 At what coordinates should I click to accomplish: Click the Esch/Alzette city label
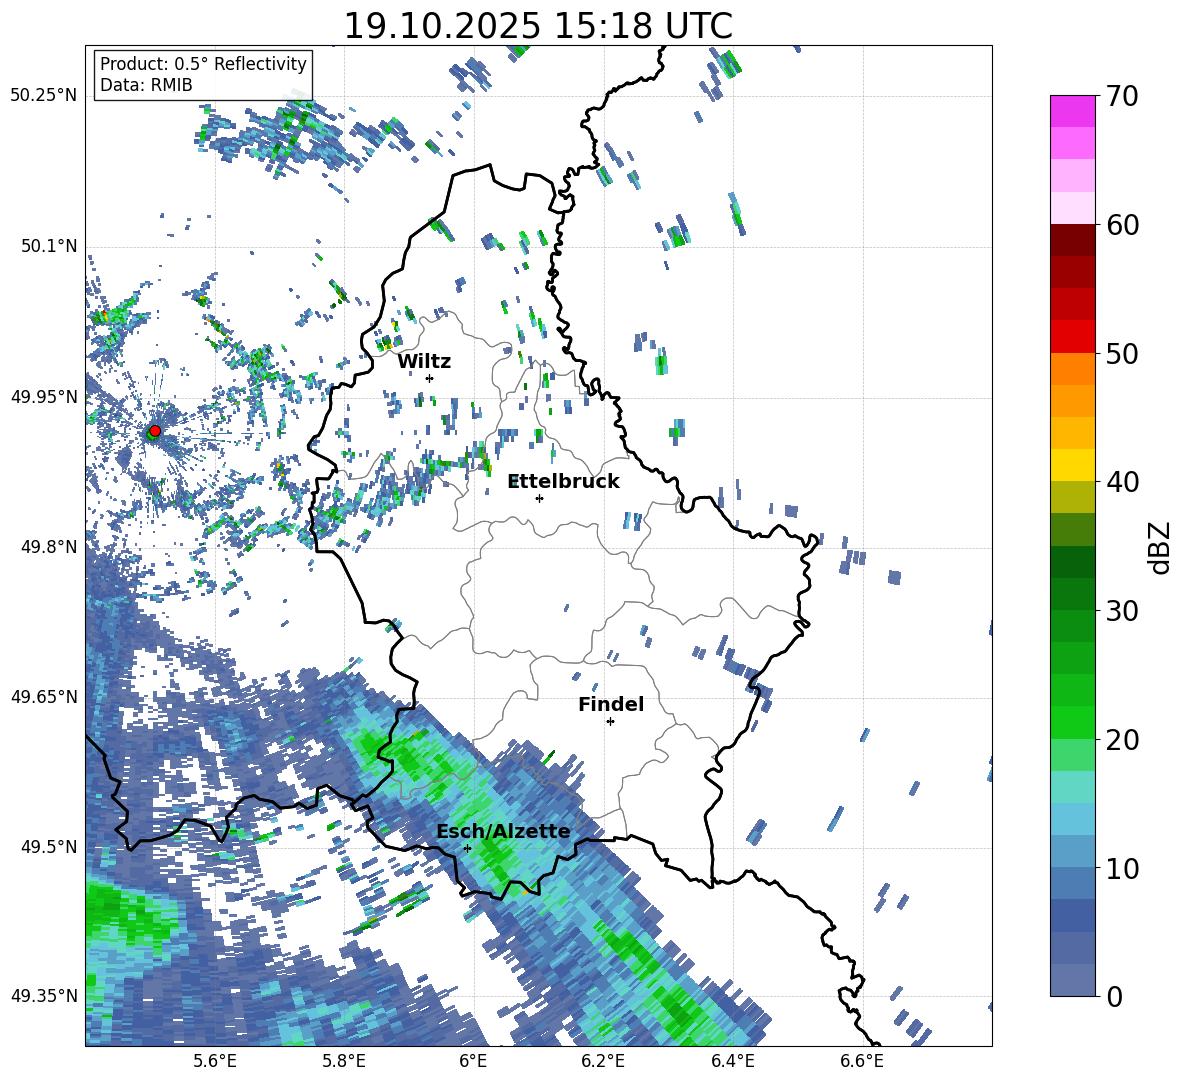pos(504,832)
